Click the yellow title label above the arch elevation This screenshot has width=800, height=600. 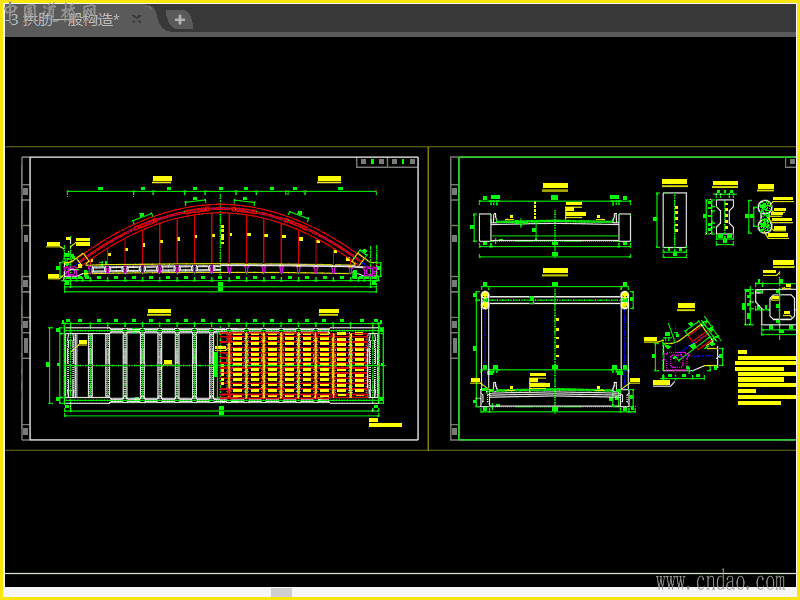(162, 180)
